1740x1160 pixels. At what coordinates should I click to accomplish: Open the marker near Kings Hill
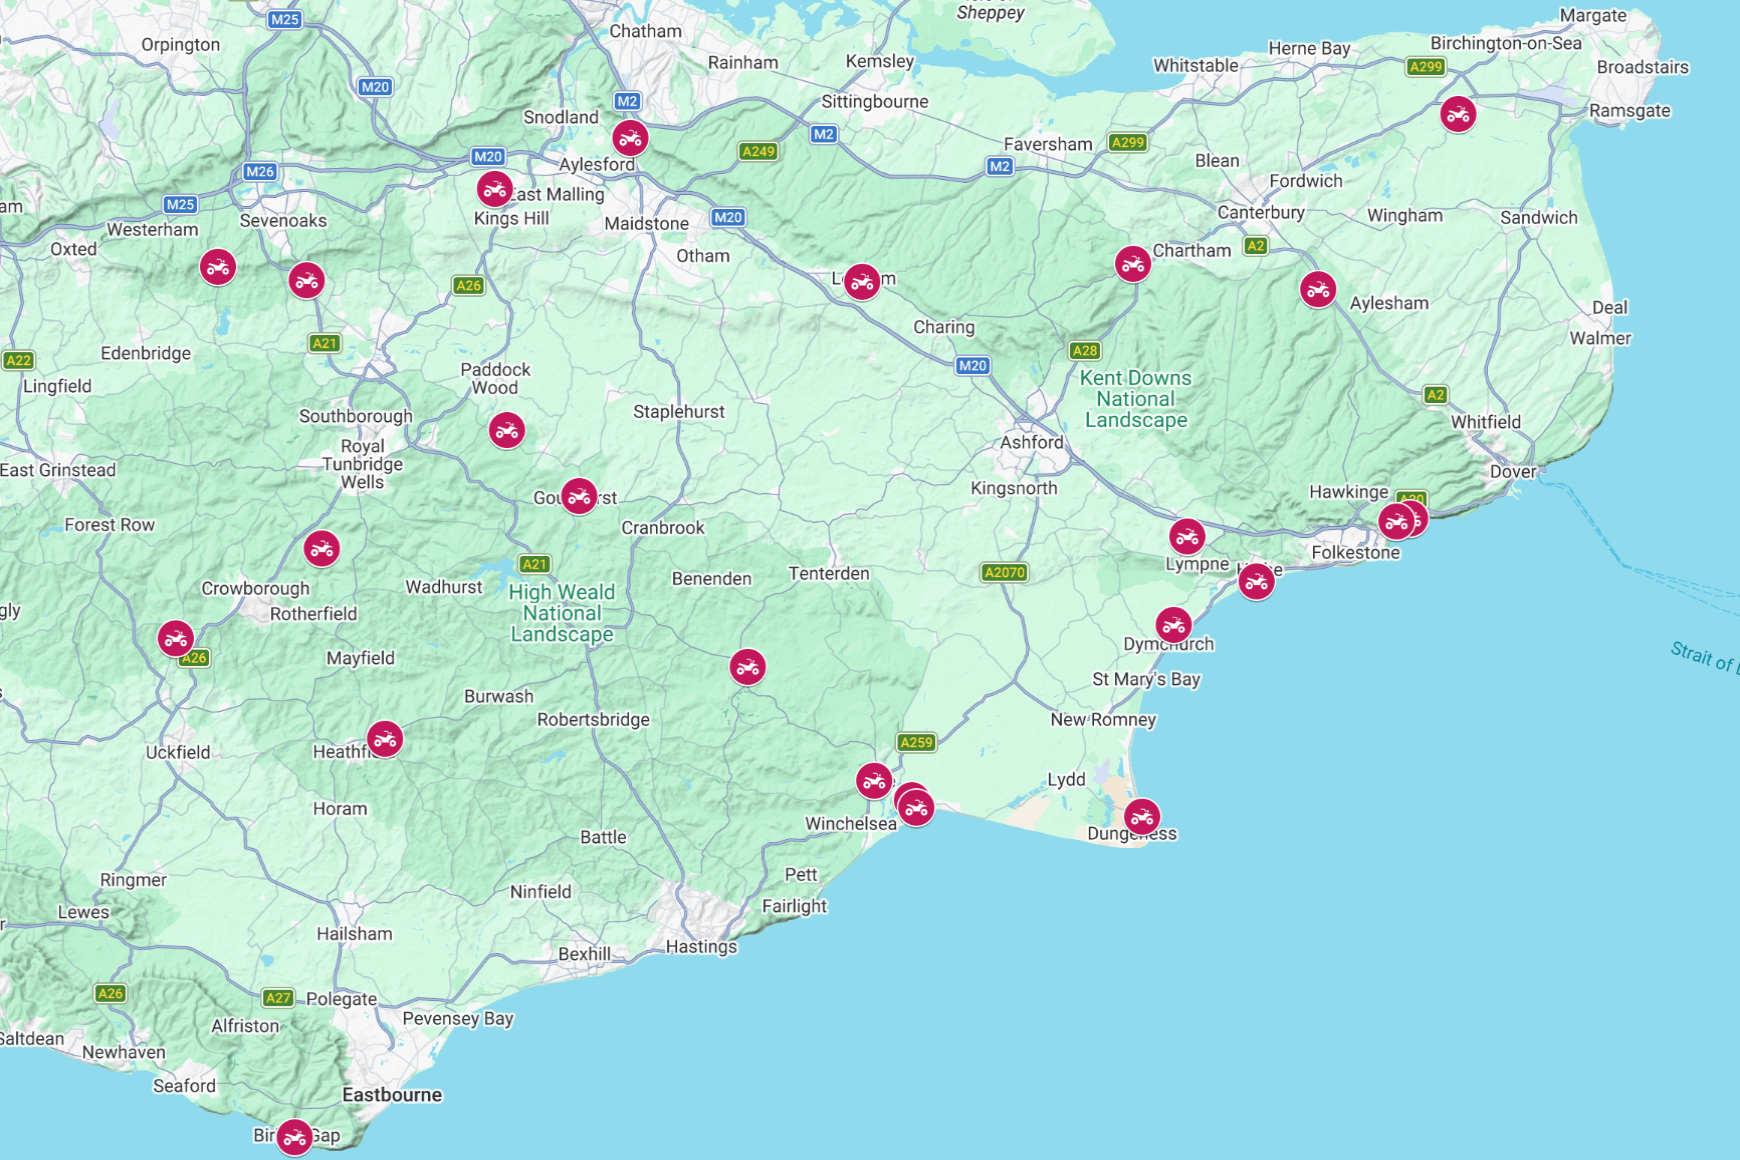point(494,188)
